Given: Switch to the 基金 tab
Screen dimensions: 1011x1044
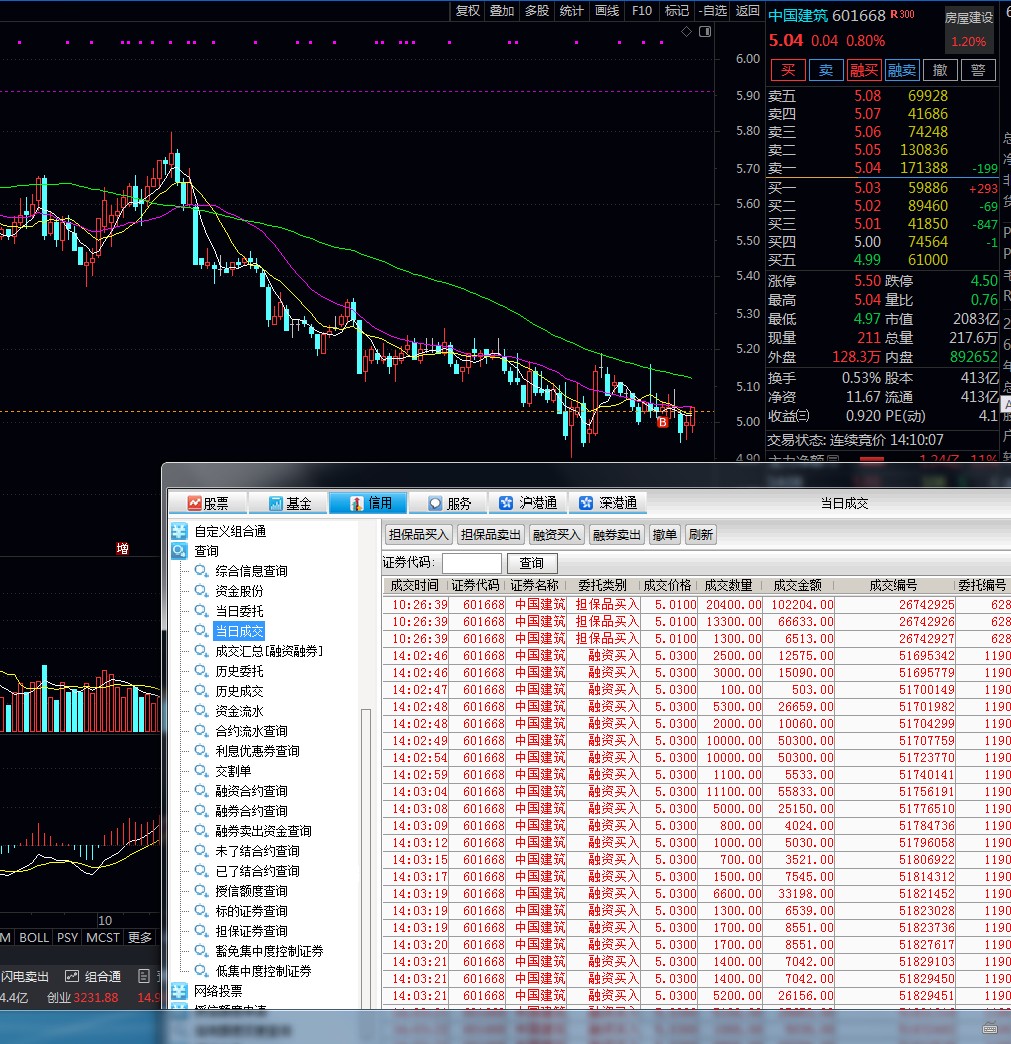Looking at the screenshot, I should (x=289, y=503).
